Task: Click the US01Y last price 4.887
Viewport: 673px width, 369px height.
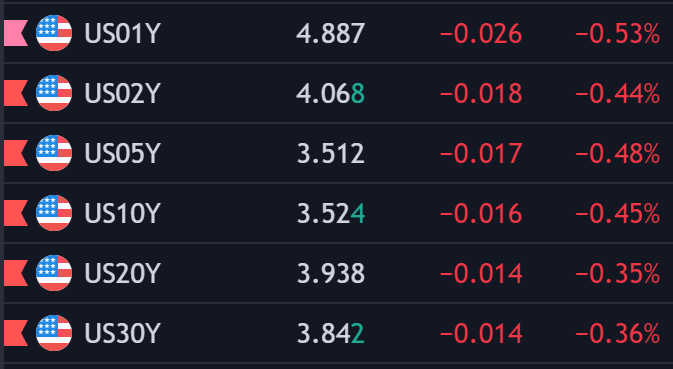Action: [330, 33]
